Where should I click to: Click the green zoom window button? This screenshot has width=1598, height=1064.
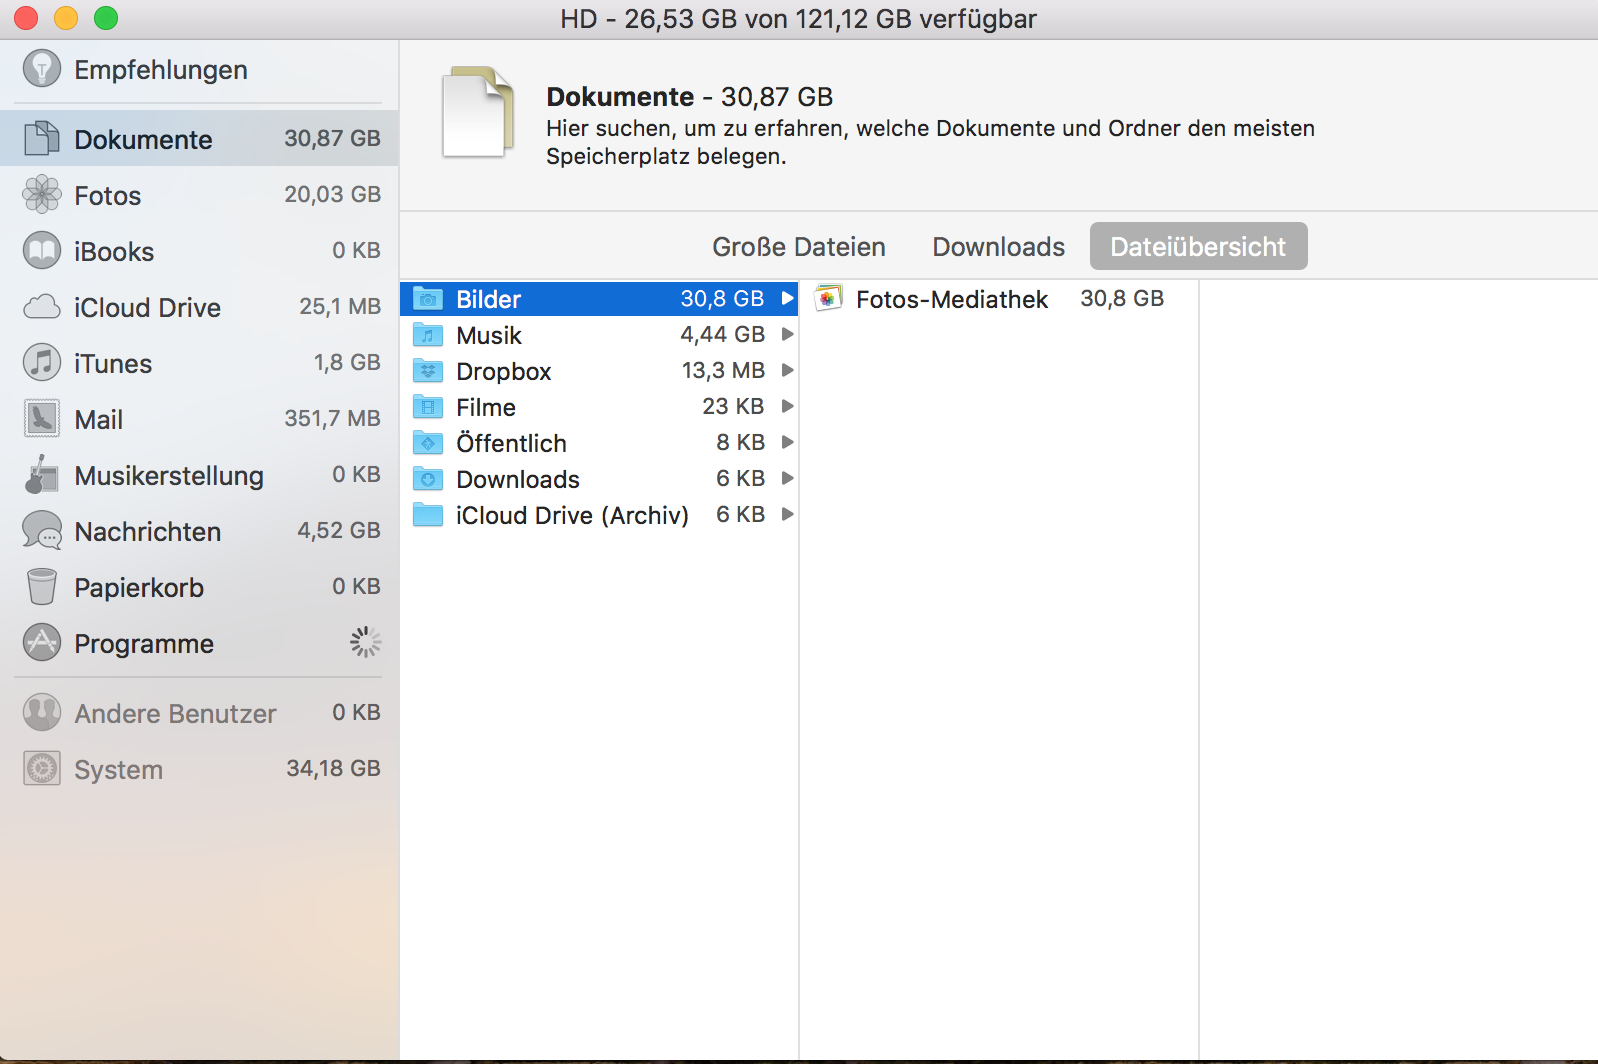pos(106,18)
